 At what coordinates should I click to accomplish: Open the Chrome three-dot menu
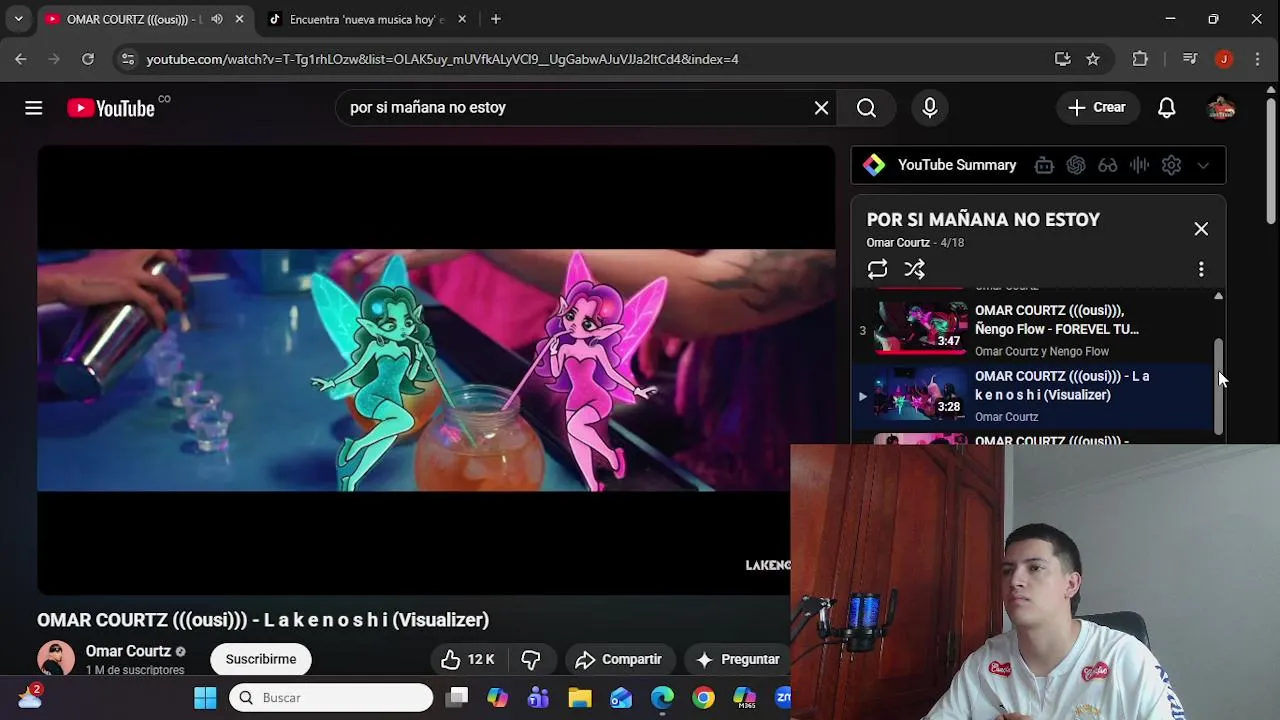[1257, 59]
